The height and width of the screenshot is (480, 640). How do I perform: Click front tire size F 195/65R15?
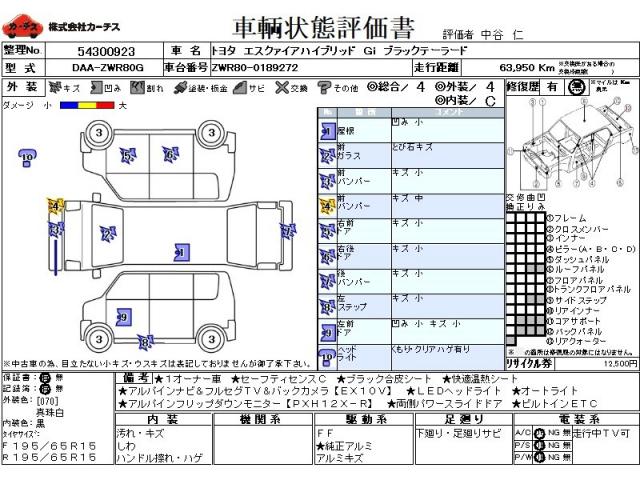tap(49, 446)
